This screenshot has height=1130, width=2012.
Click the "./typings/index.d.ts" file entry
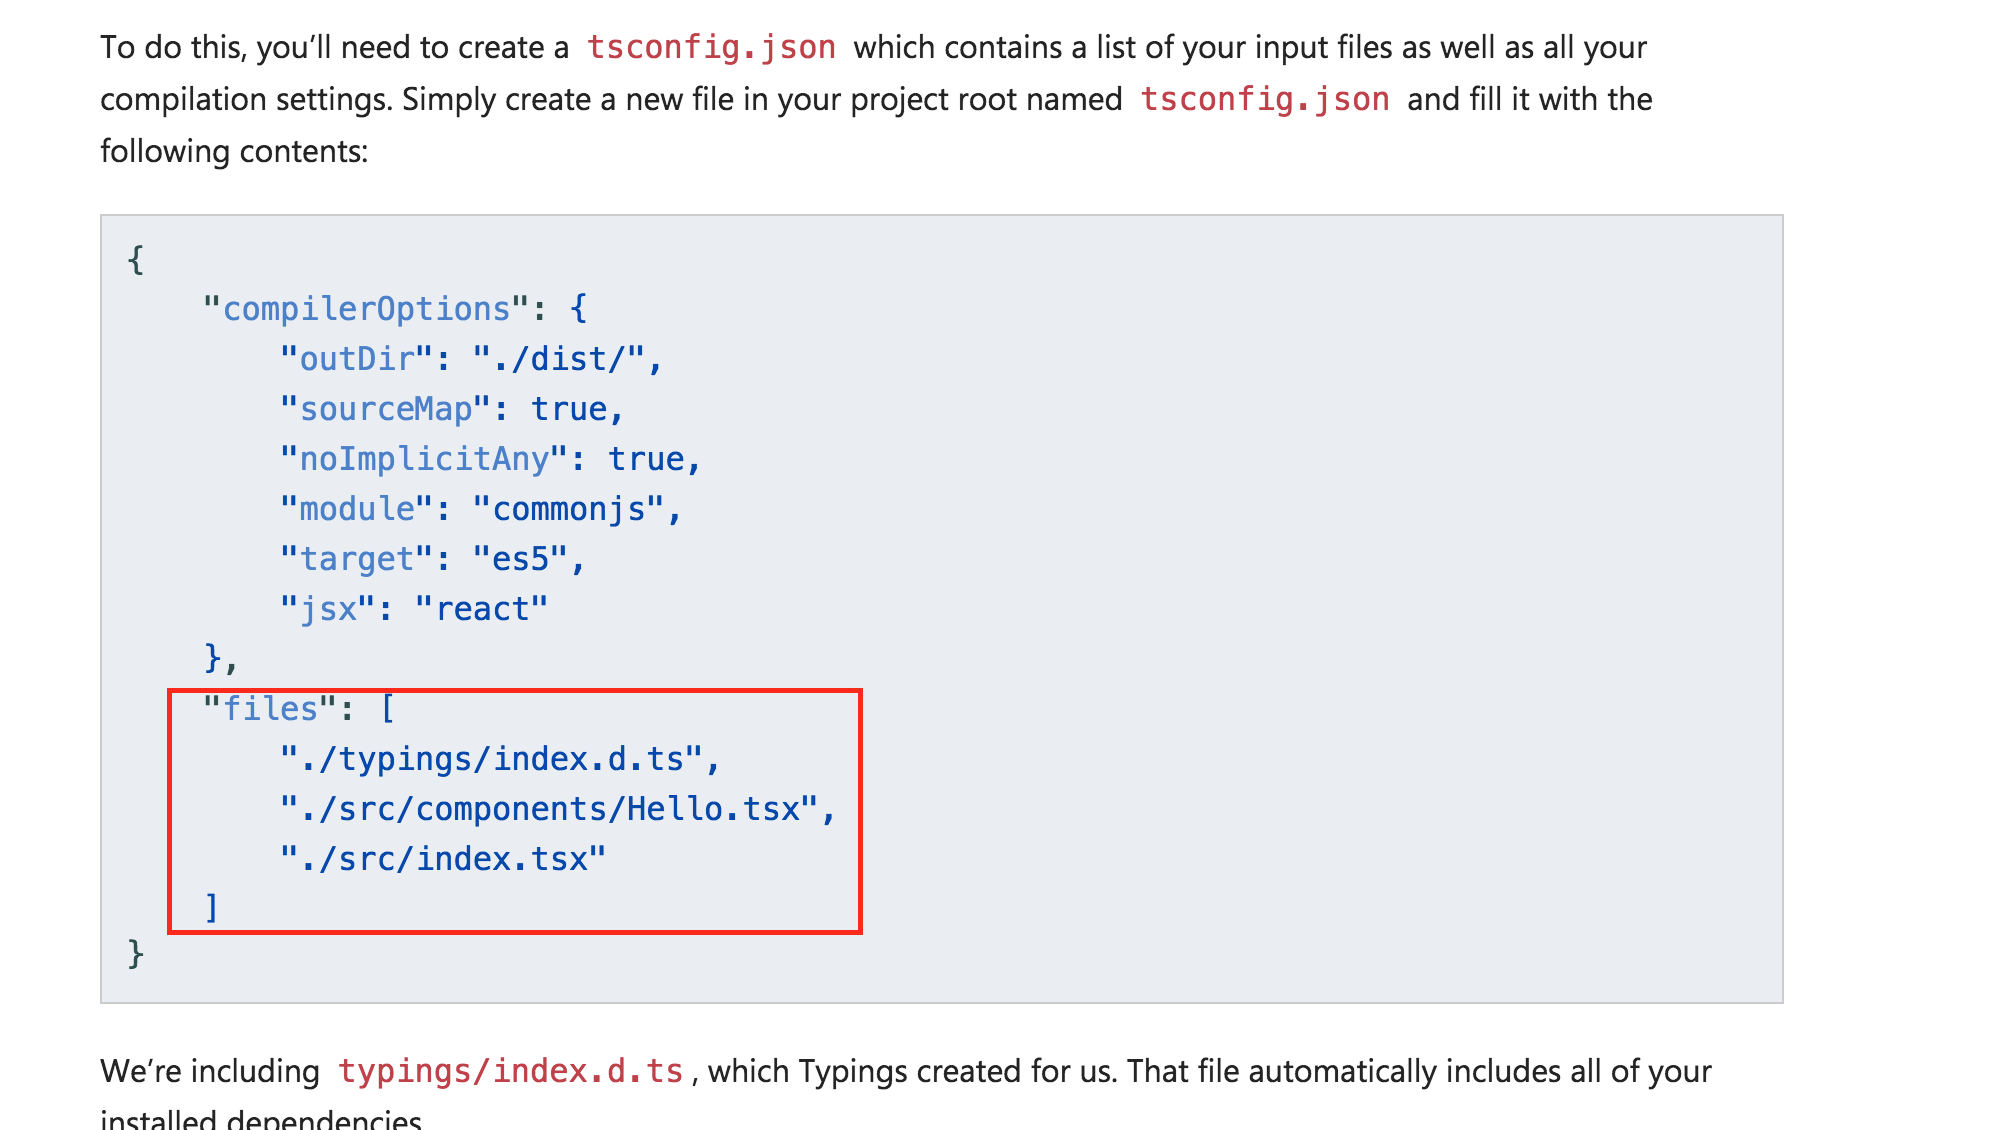(x=491, y=759)
